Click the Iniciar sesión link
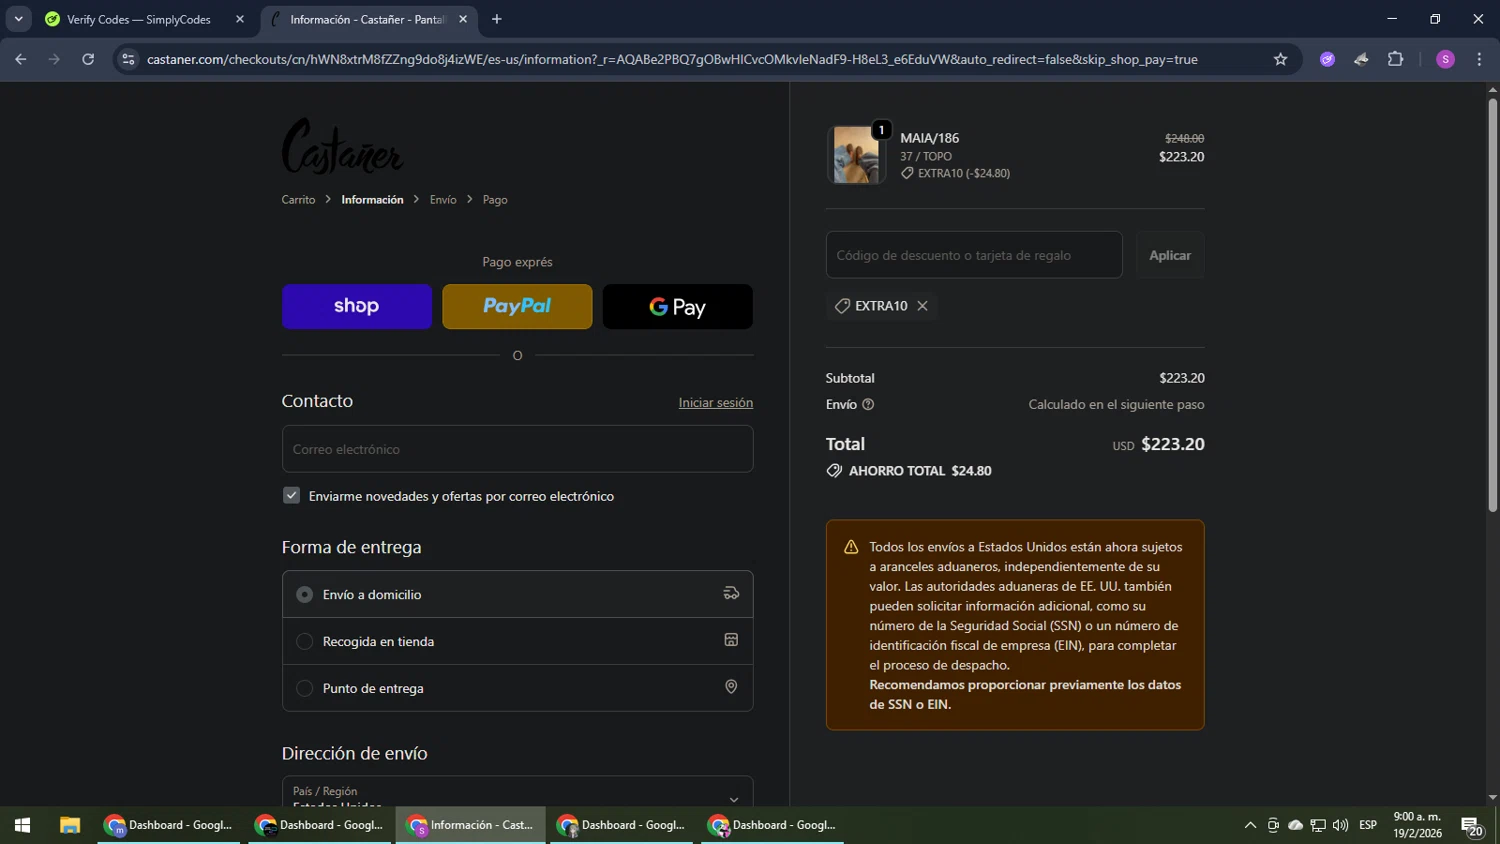 click(x=716, y=402)
